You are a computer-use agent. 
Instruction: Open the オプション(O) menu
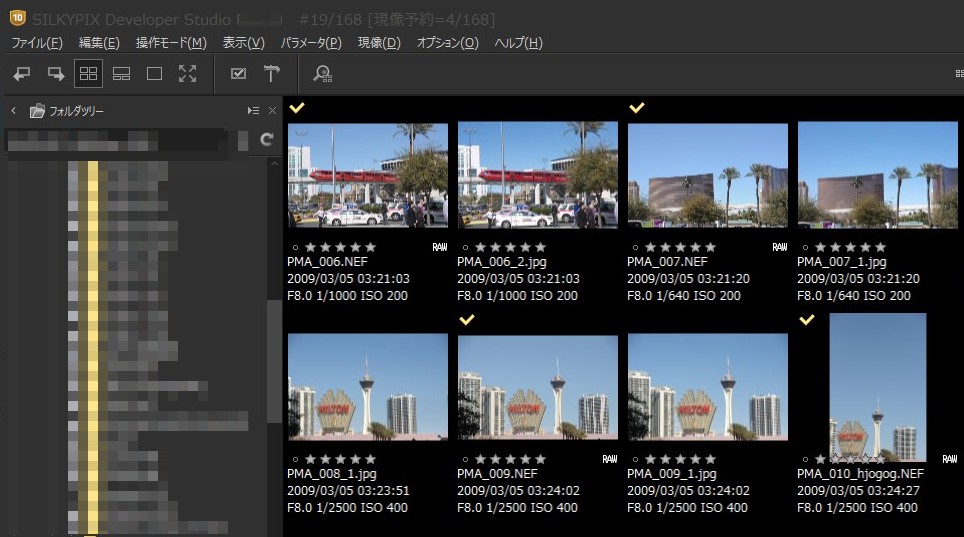click(448, 42)
